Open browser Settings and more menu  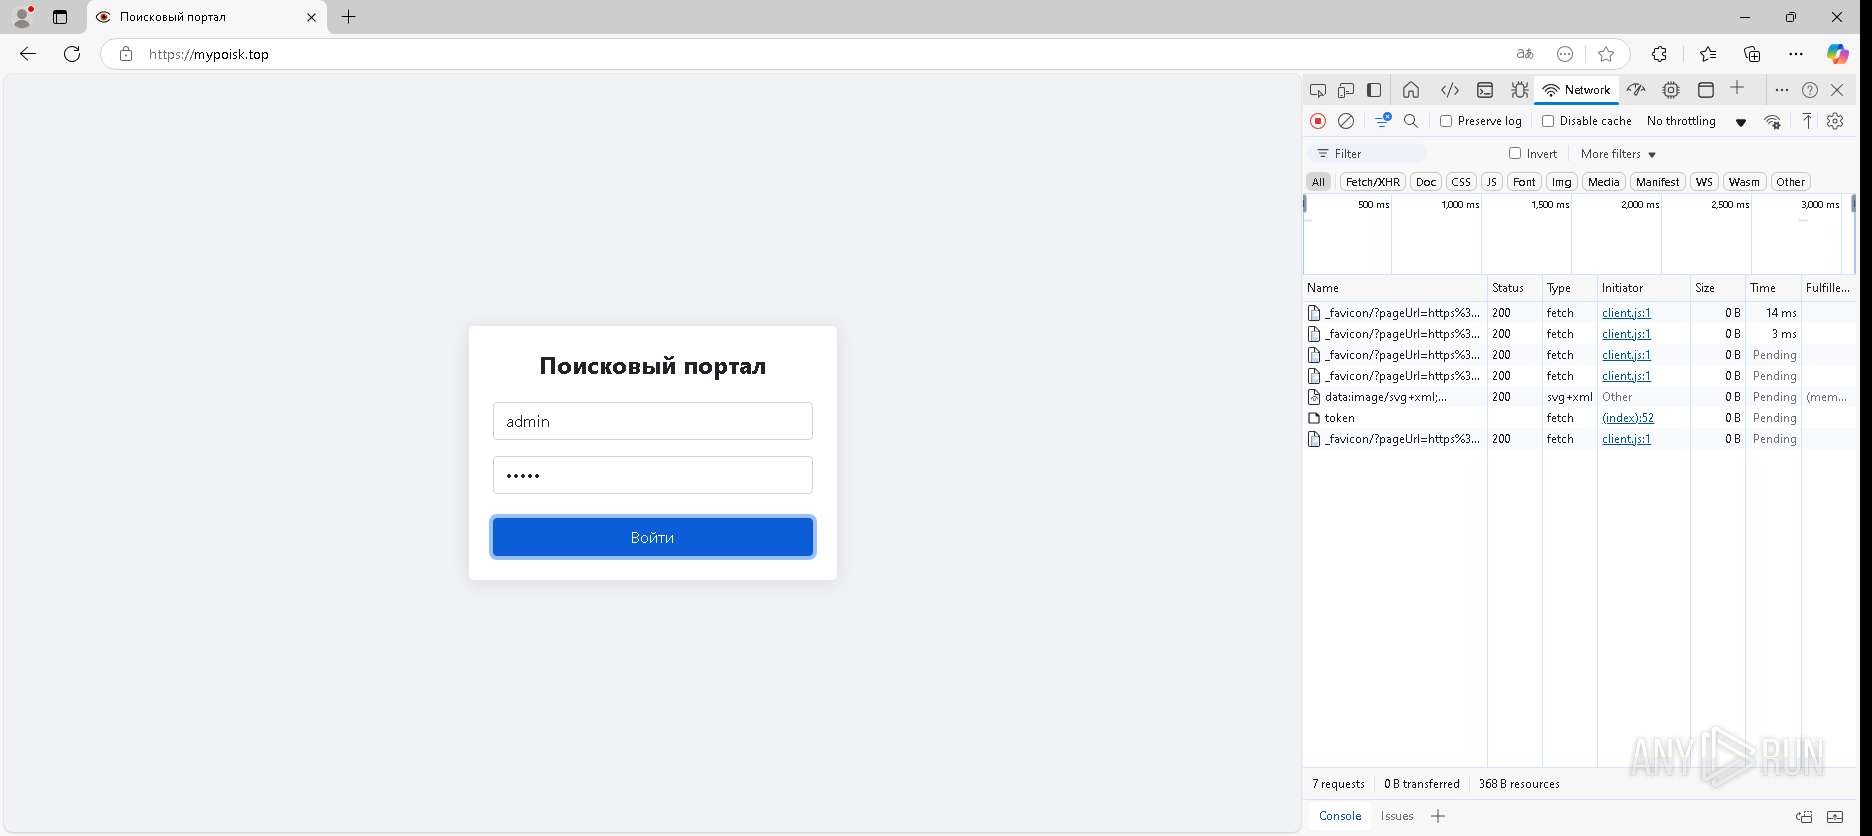tap(1796, 54)
